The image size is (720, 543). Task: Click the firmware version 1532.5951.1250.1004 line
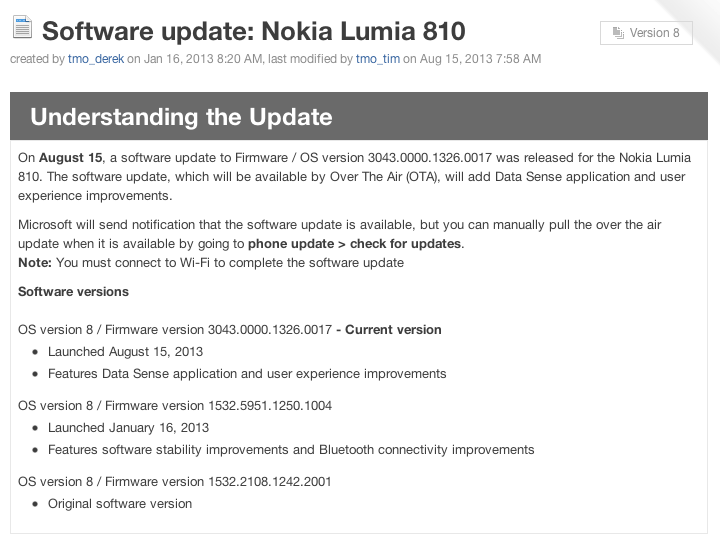(x=175, y=405)
